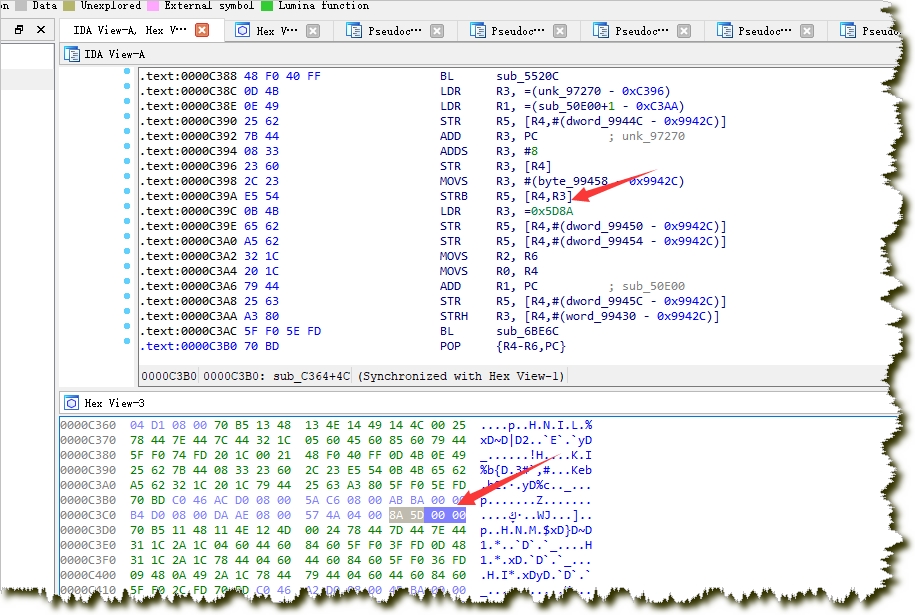The height and width of the screenshot is (615, 915).
Task: Toggle breakpoint dot at address 0000C390
Action: 127,116
